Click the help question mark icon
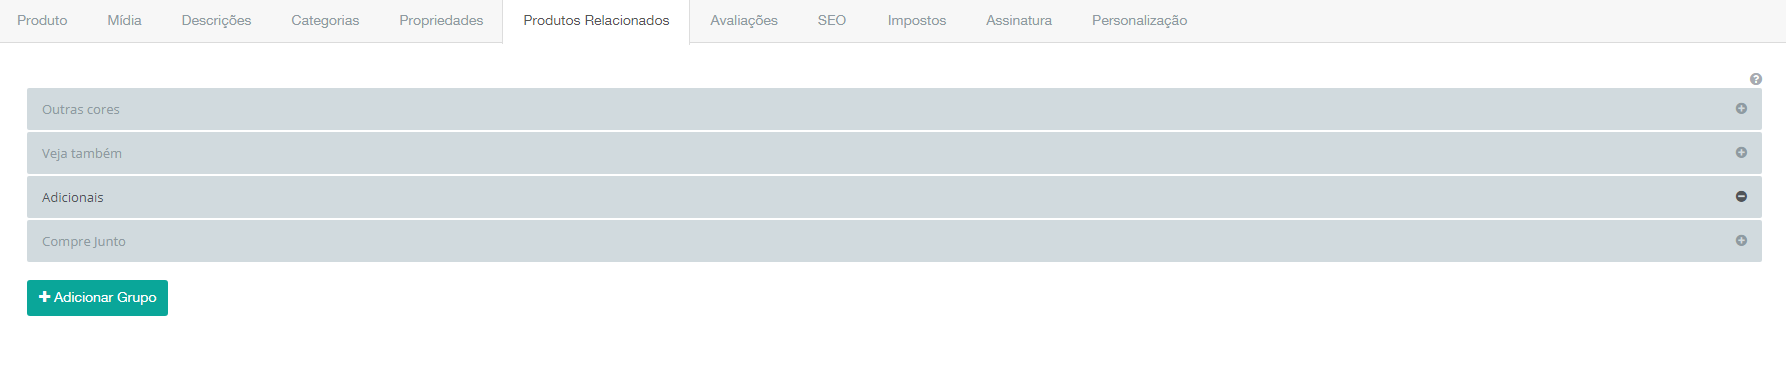The image size is (1786, 375). 1756,79
